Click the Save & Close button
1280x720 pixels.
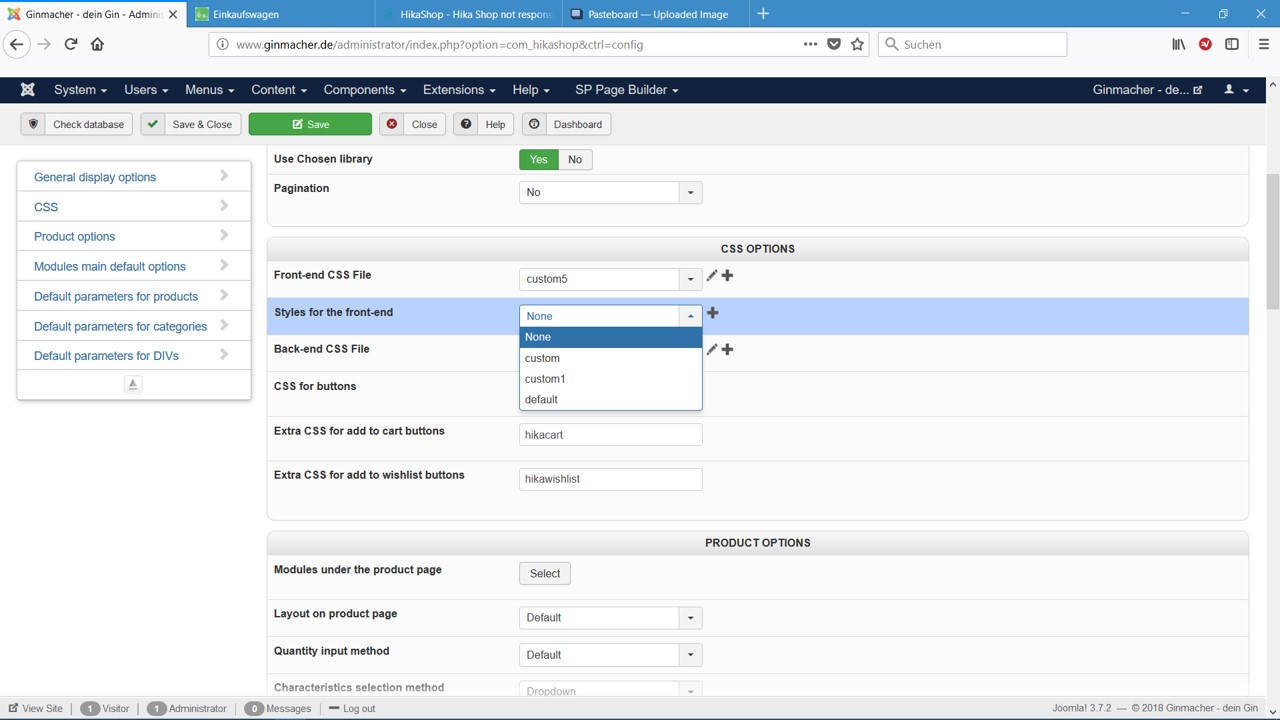click(x=190, y=124)
